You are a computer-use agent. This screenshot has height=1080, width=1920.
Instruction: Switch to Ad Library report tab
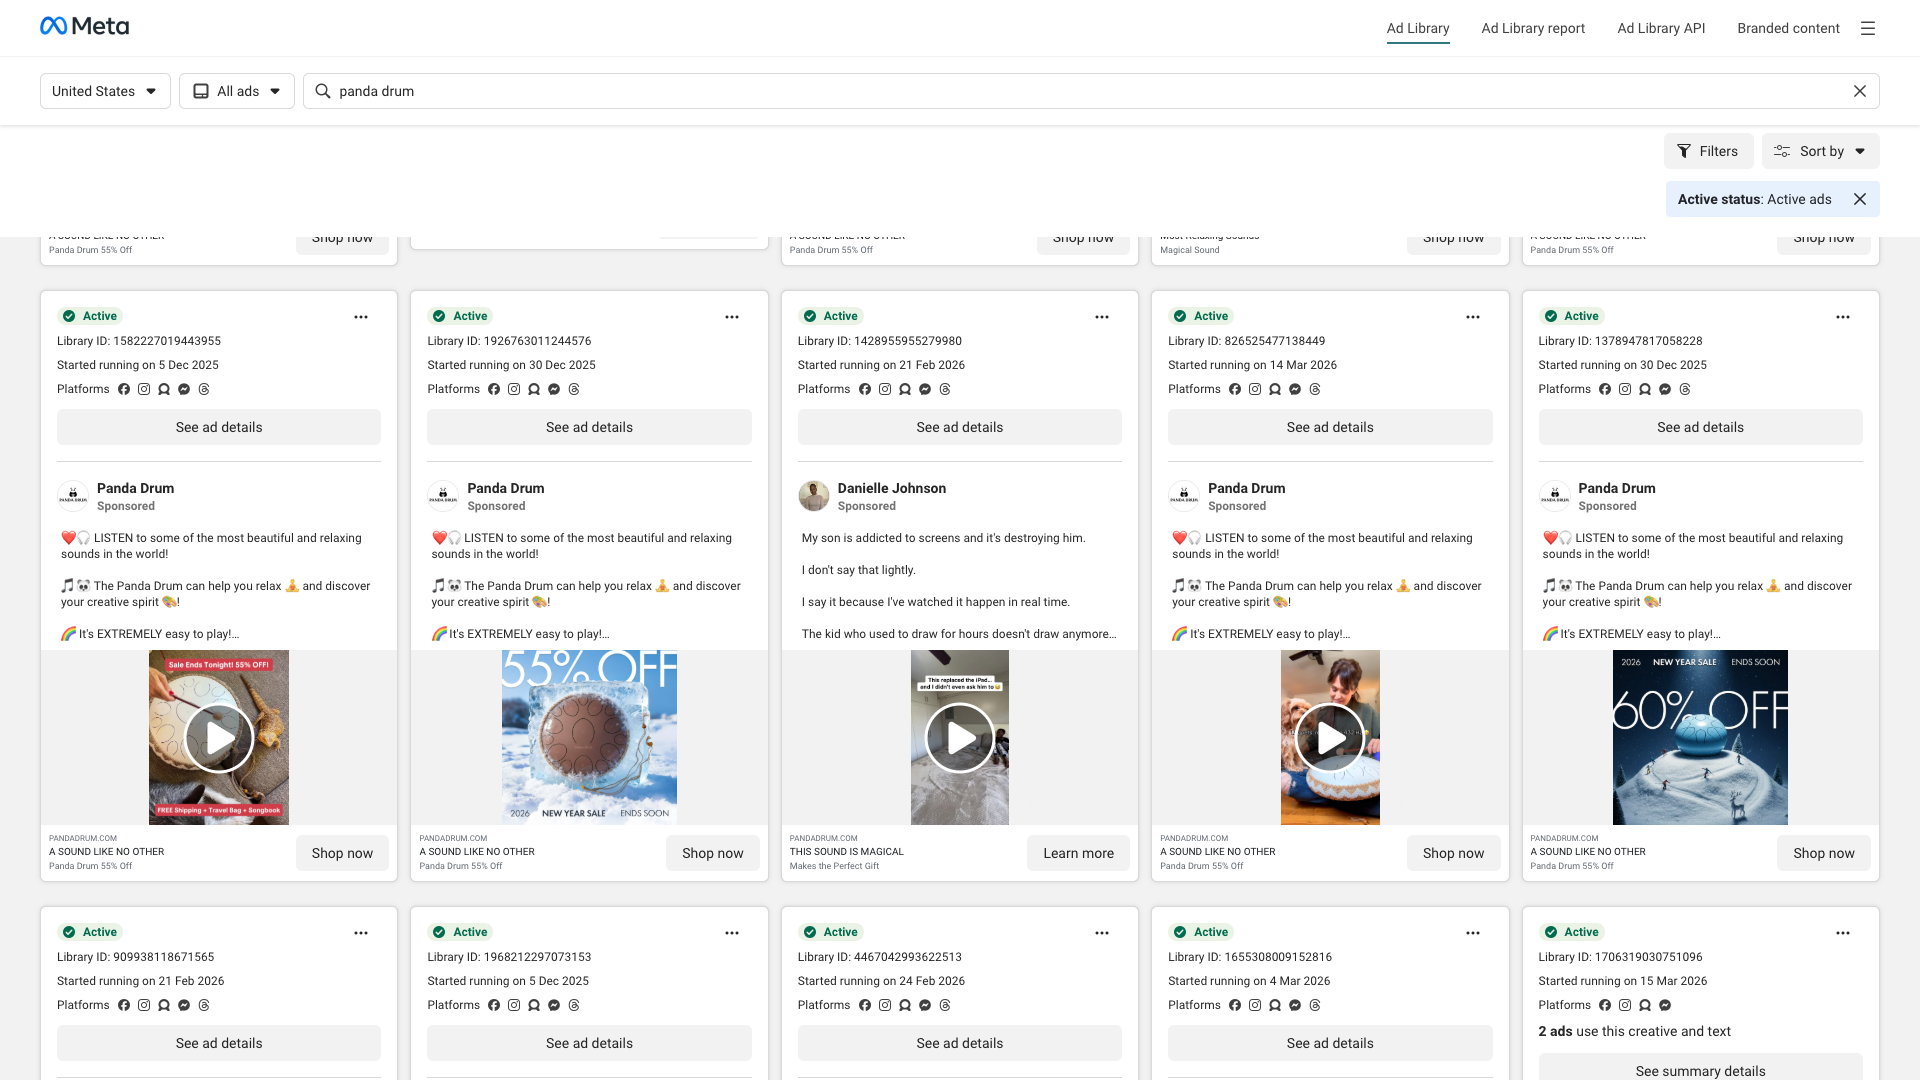coord(1533,28)
